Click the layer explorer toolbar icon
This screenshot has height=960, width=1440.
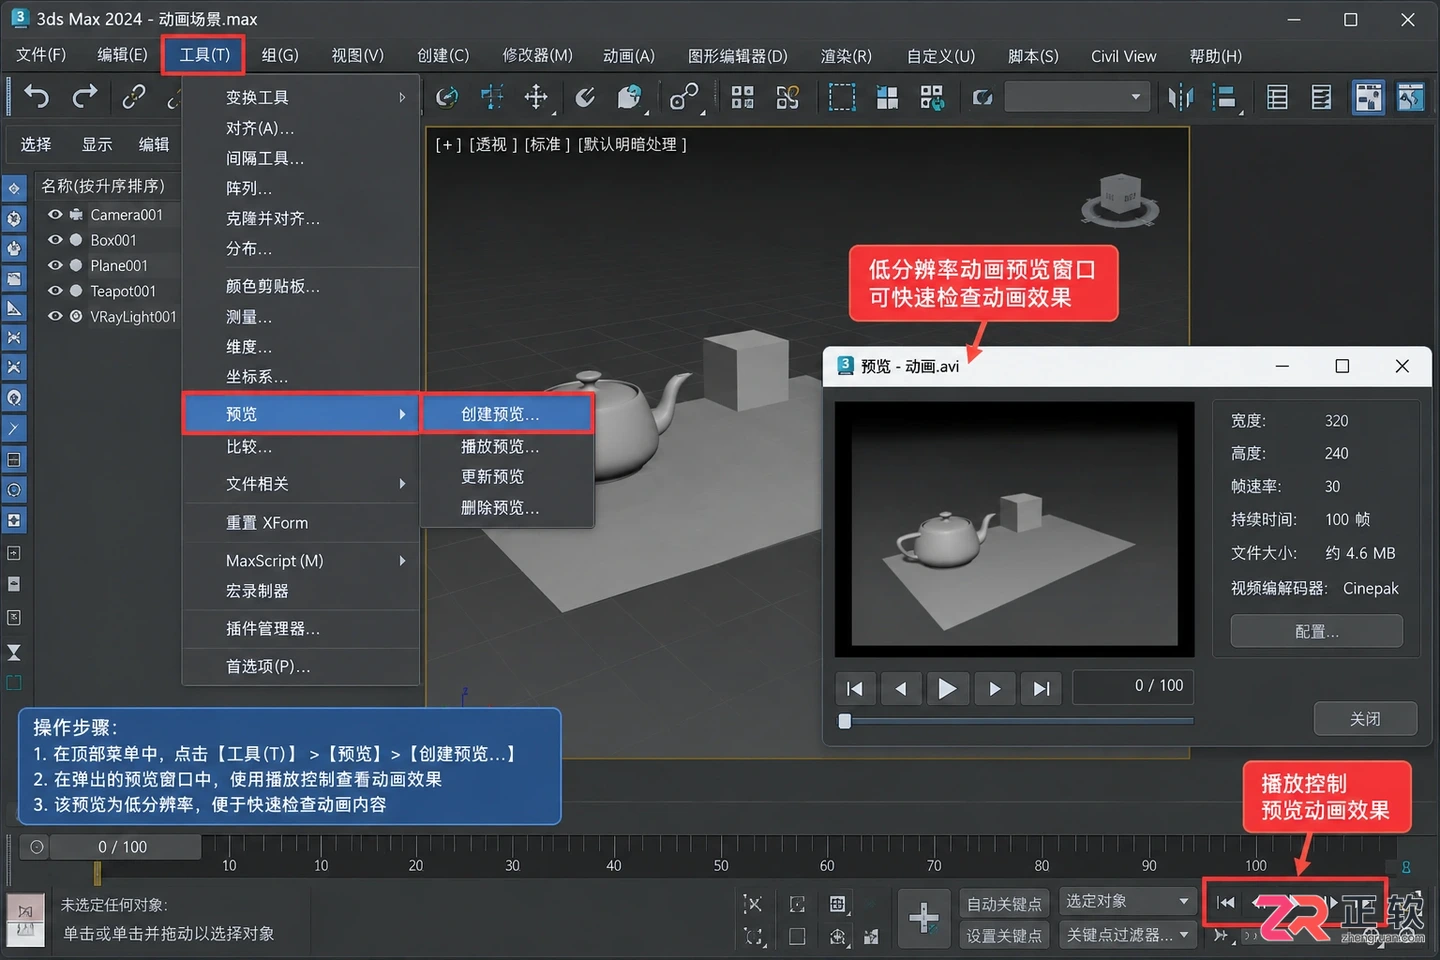(x=1277, y=97)
